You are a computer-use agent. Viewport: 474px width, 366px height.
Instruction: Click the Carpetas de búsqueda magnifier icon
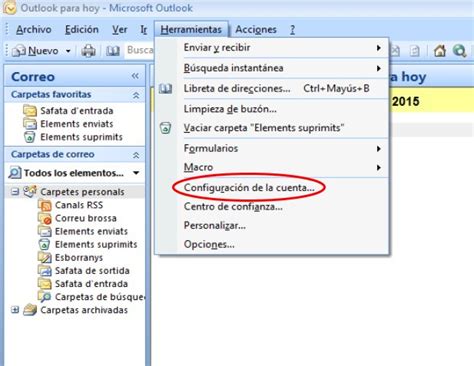pyautogui.click(x=45, y=297)
